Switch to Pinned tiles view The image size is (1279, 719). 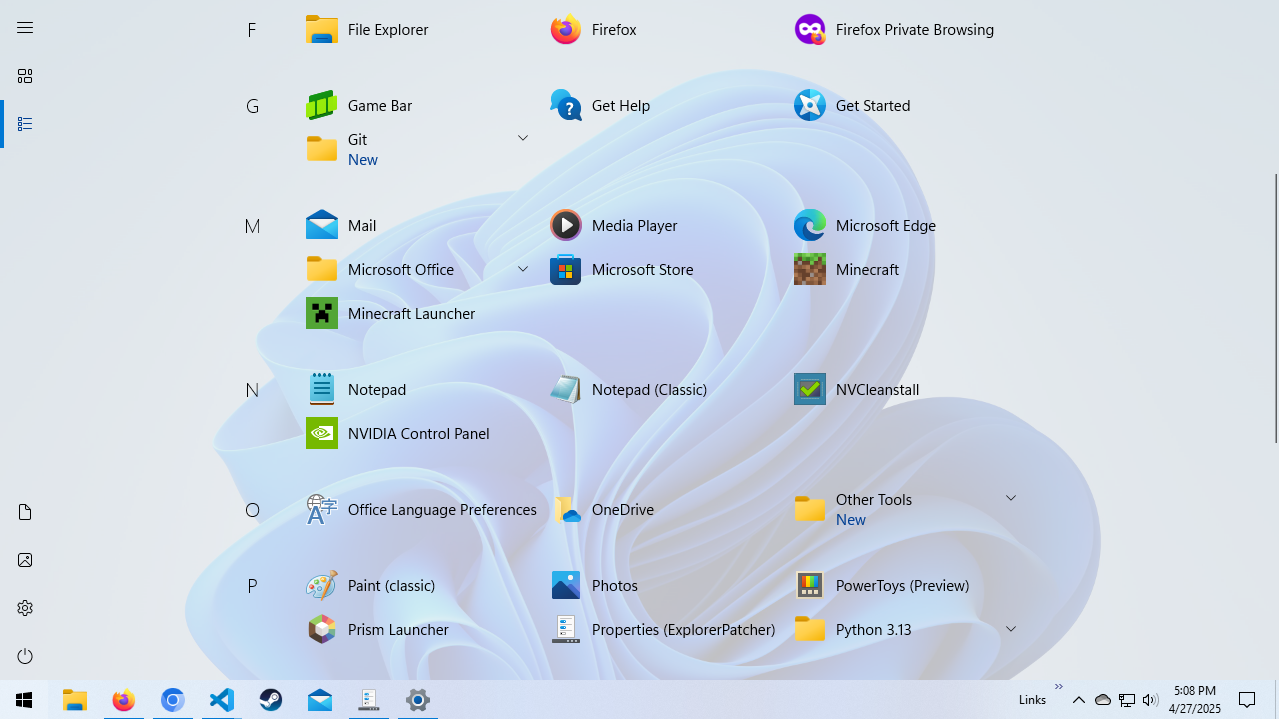[x=25, y=76]
